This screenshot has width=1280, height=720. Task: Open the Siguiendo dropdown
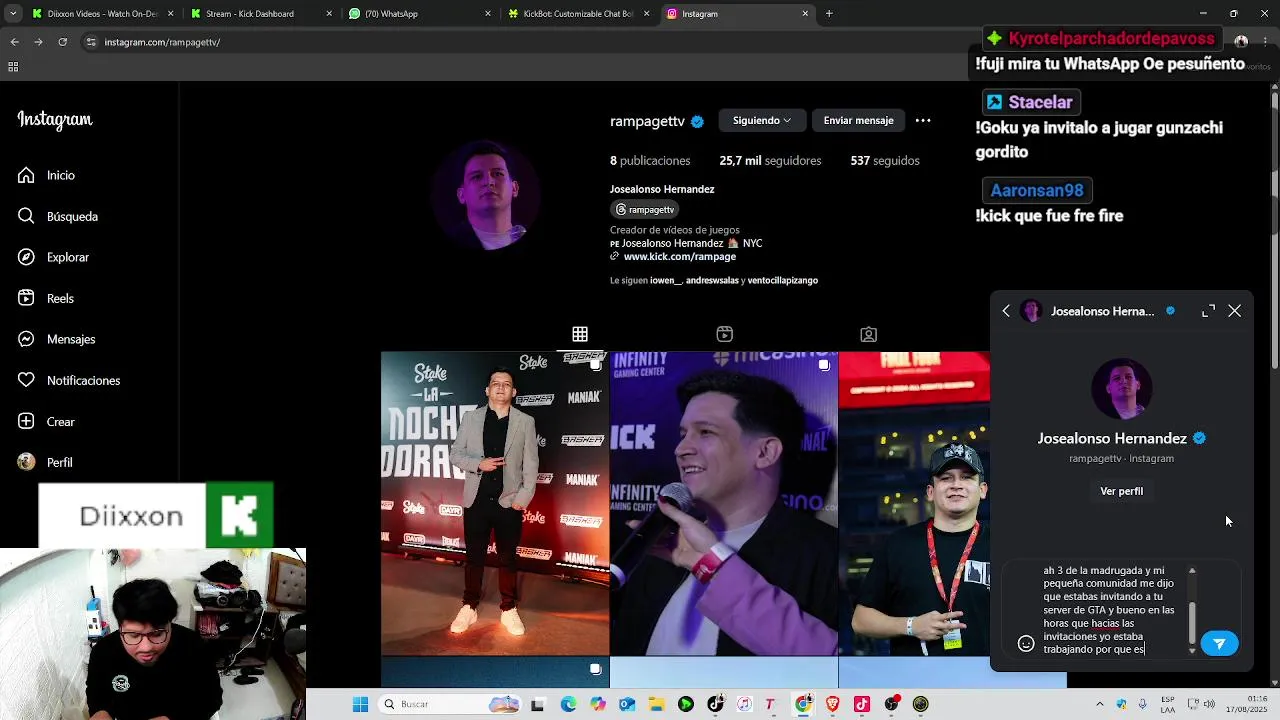point(762,120)
